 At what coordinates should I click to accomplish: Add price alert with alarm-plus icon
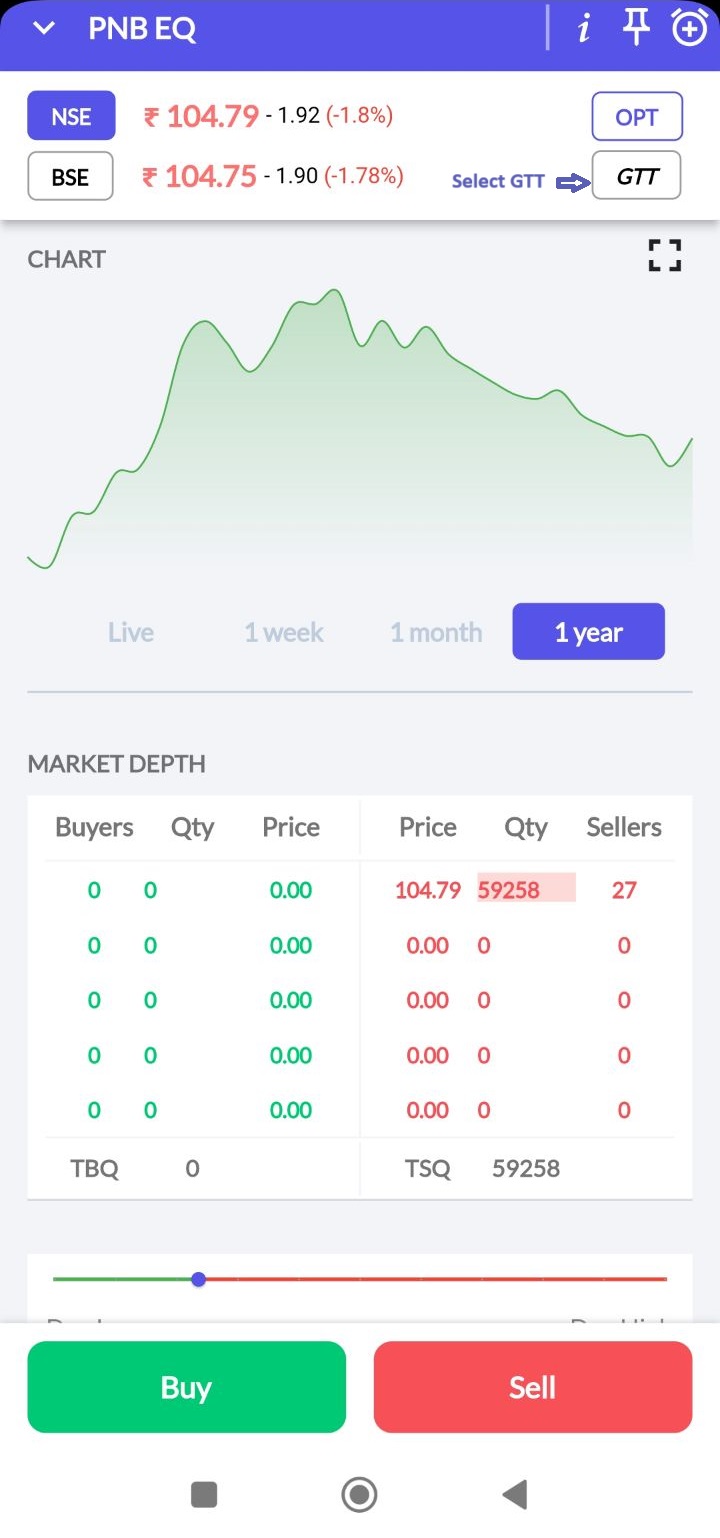689,28
